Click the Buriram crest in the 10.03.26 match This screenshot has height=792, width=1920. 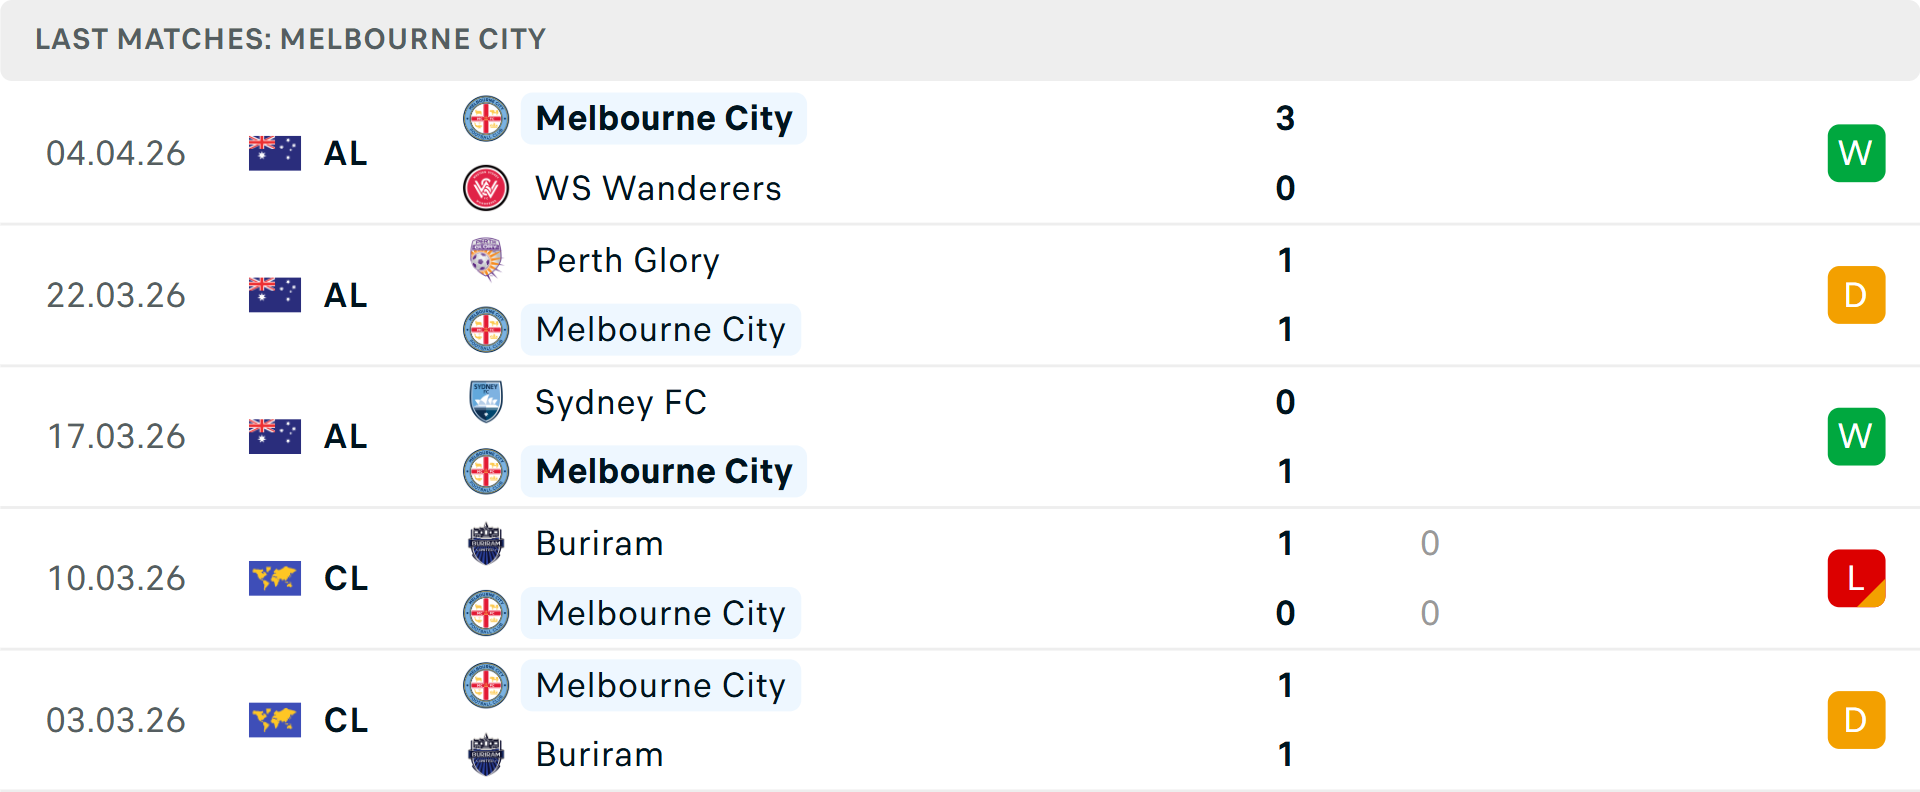point(486,544)
